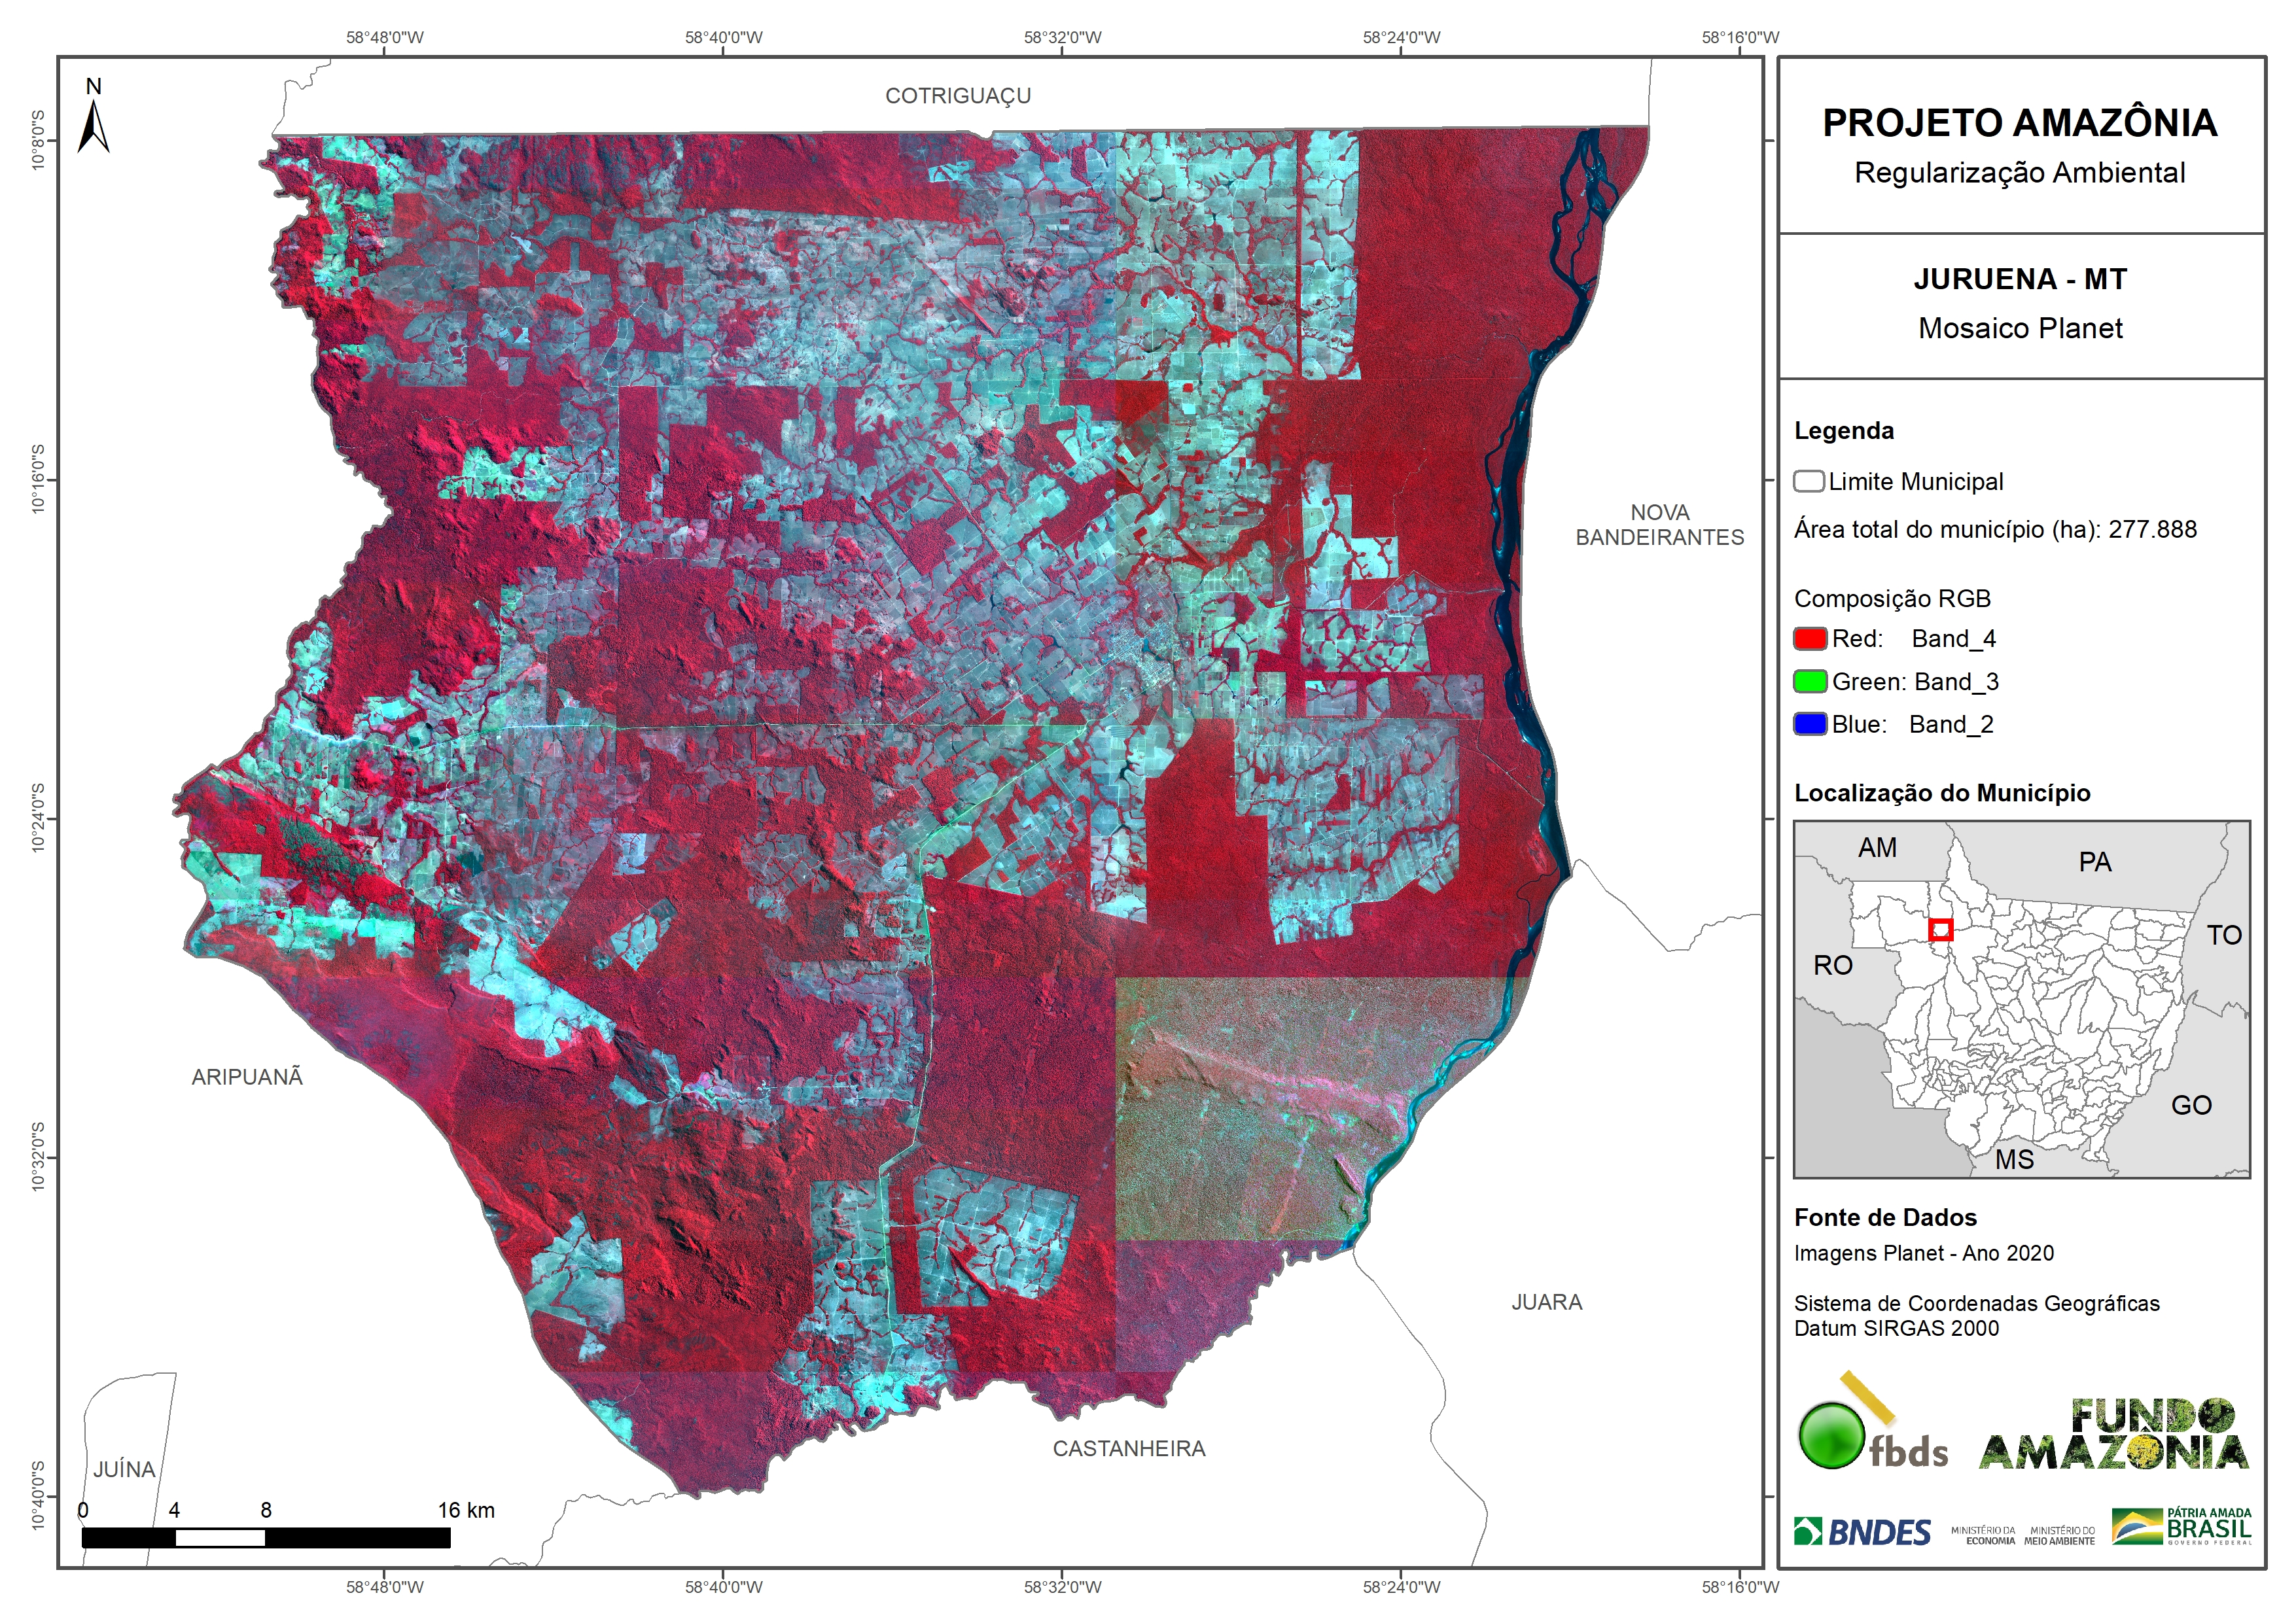Click the Blue Band_2 color swatch
The image size is (2296, 1623).
coord(1810,724)
